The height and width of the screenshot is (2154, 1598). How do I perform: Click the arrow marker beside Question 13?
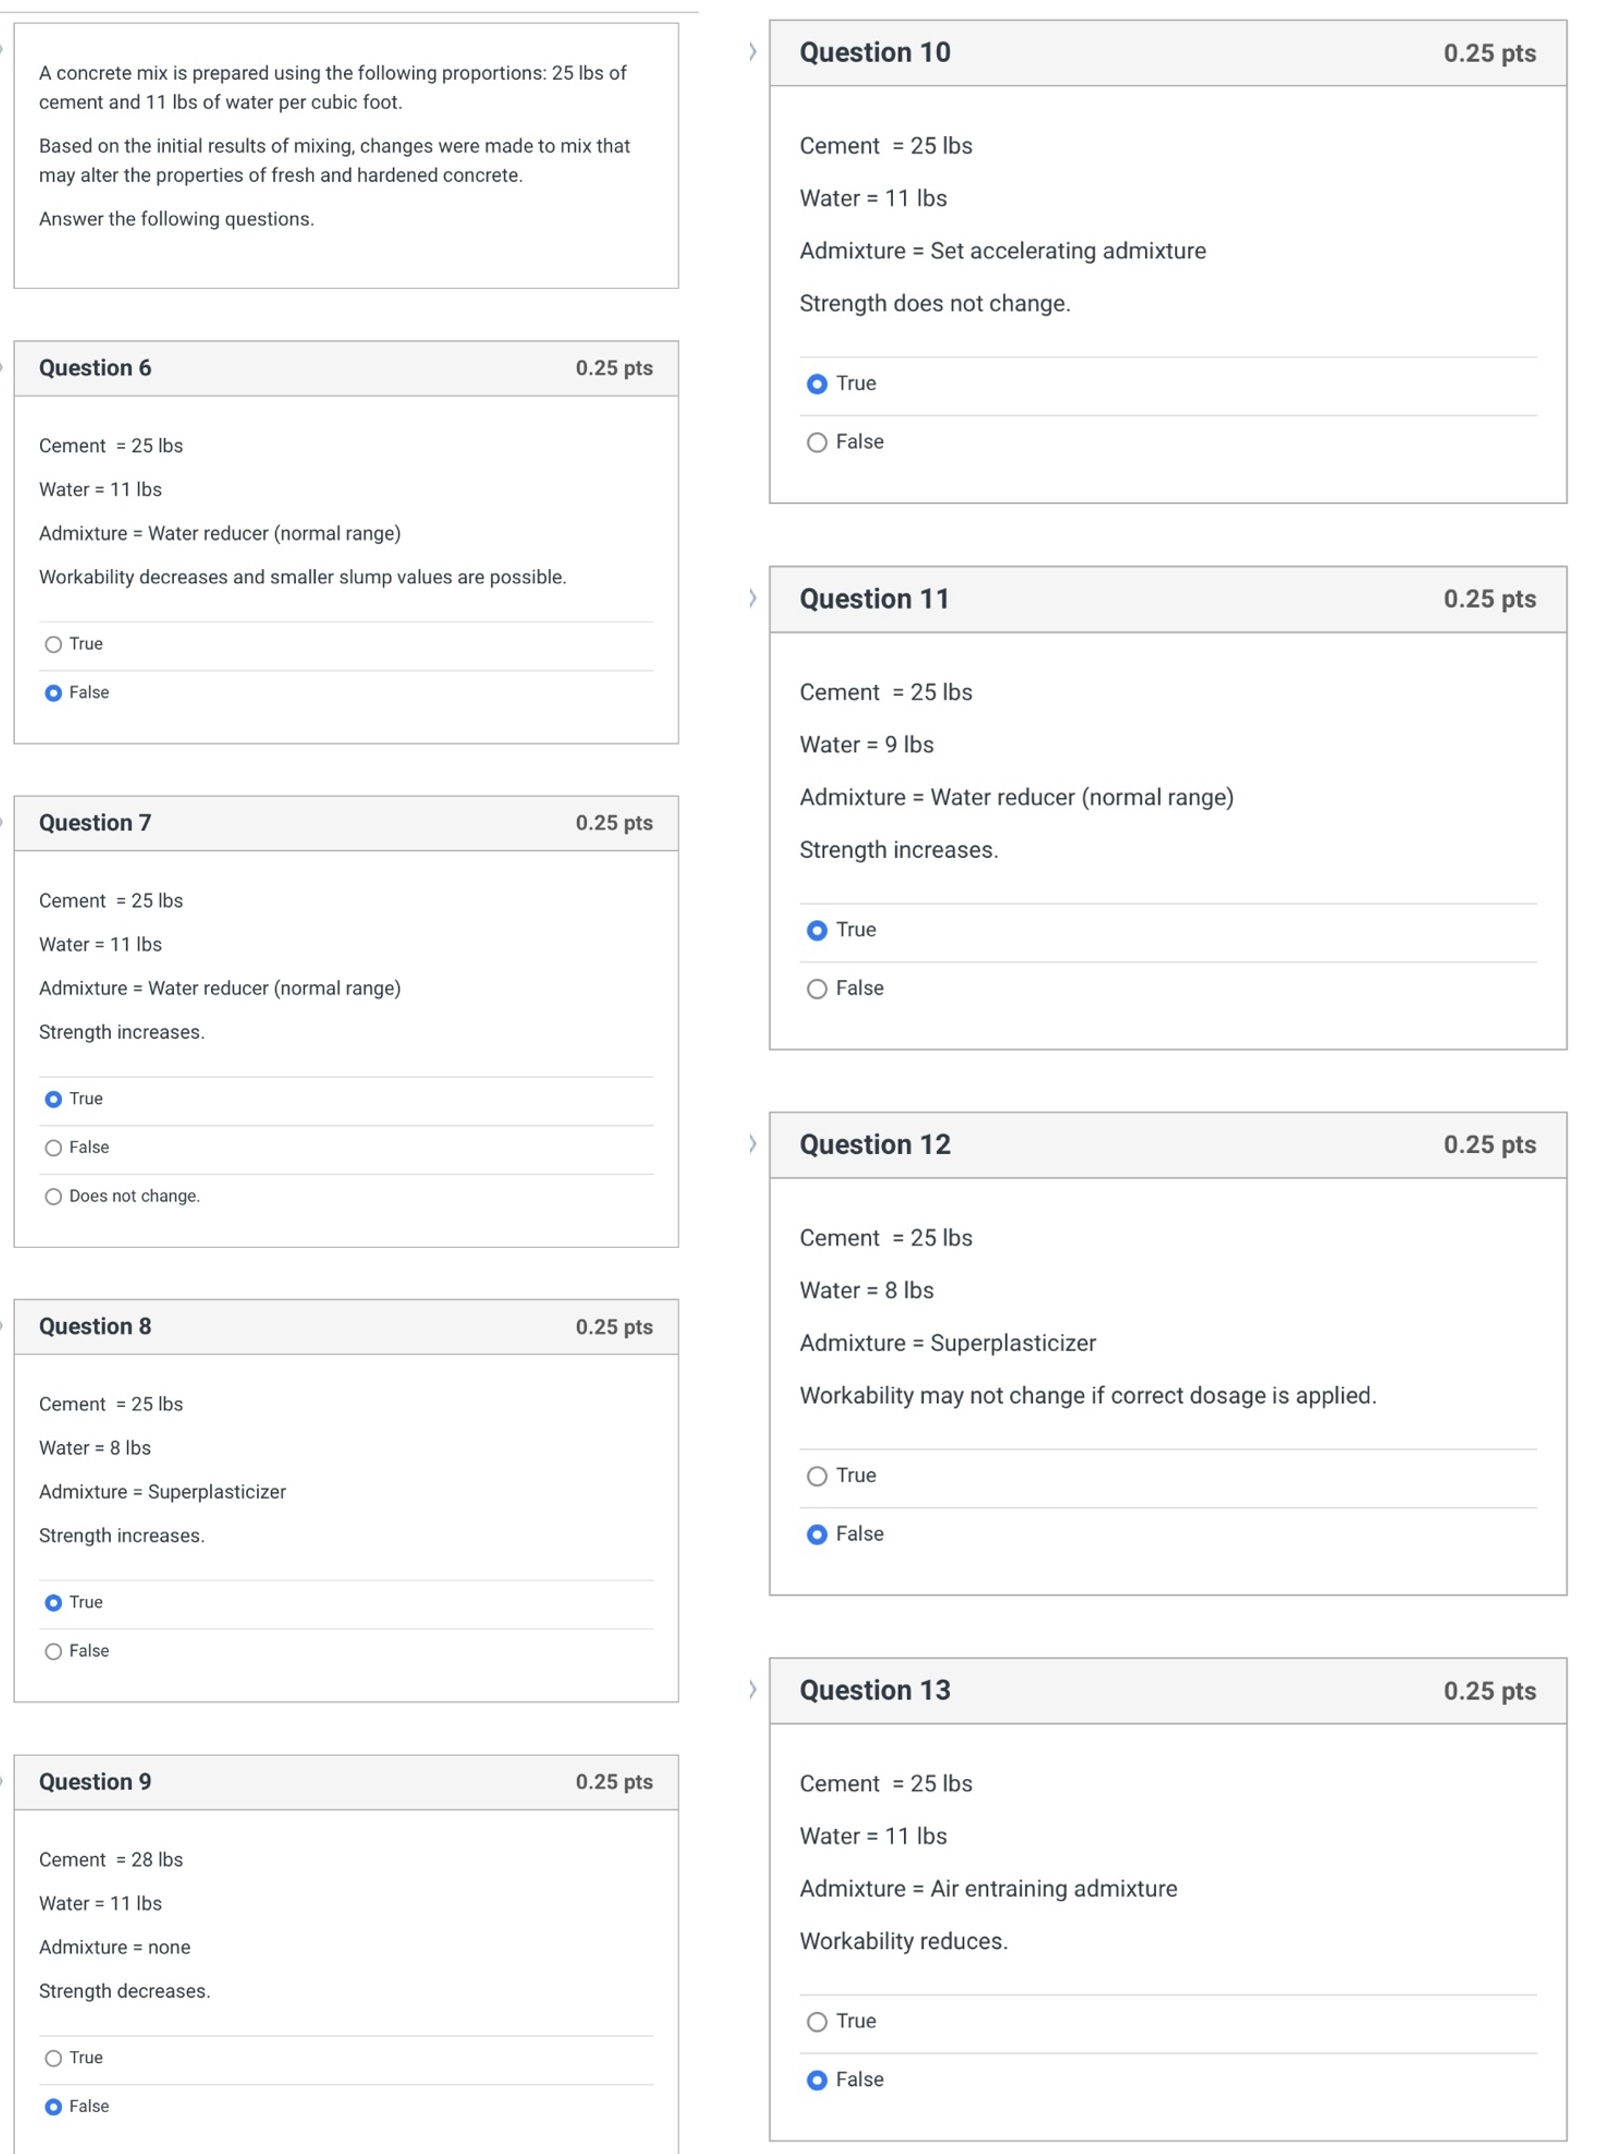tap(752, 1690)
